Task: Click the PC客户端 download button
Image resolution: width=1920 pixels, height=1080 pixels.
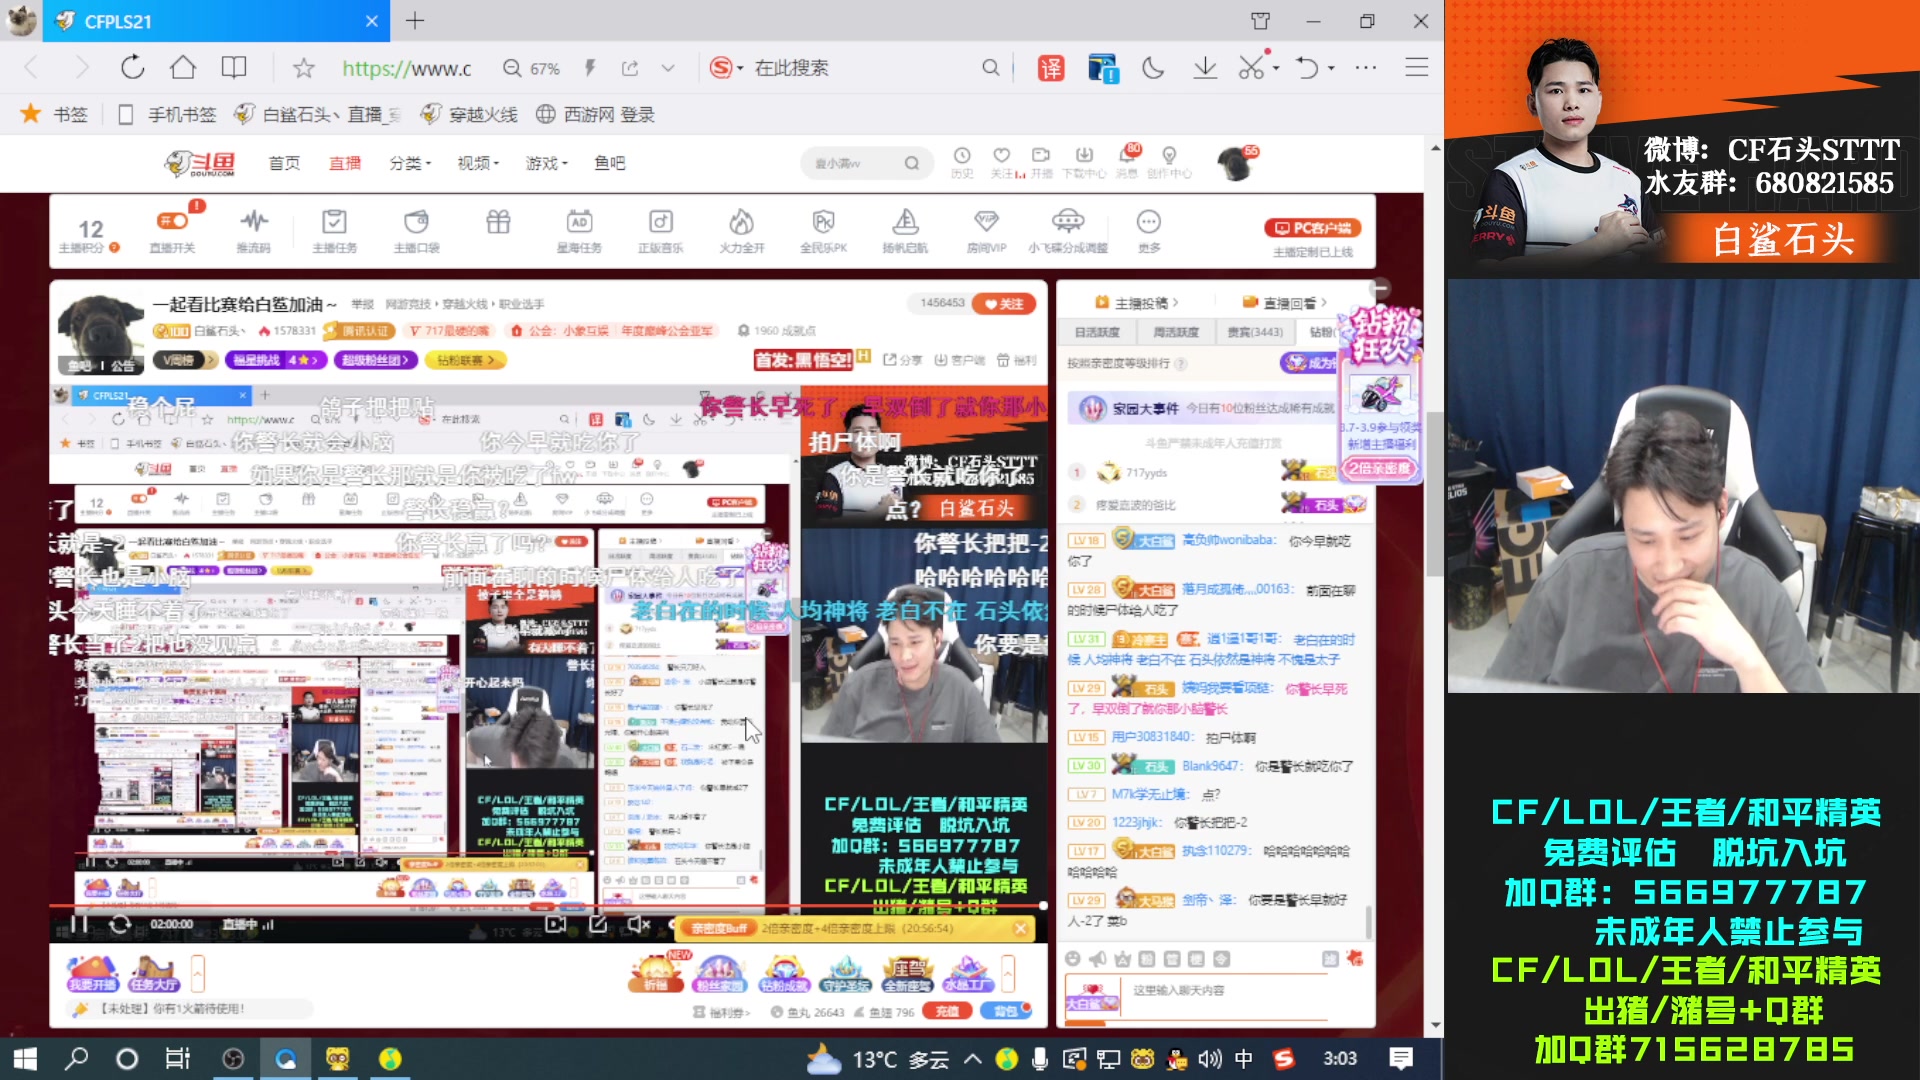Action: click(1313, 228)
